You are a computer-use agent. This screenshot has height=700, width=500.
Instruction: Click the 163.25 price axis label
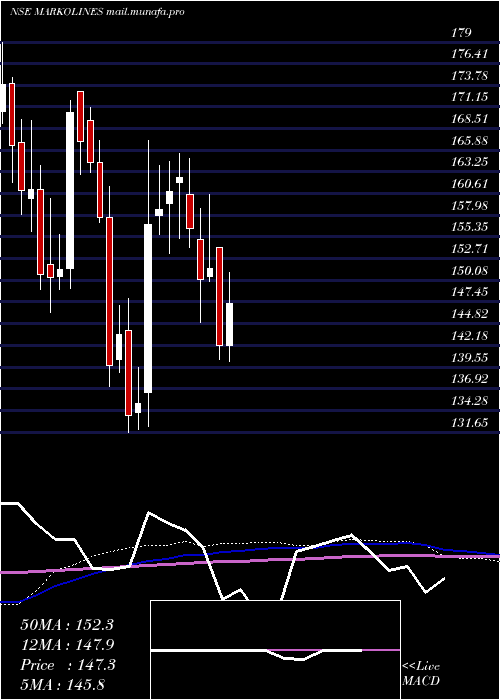pos(469,162)
